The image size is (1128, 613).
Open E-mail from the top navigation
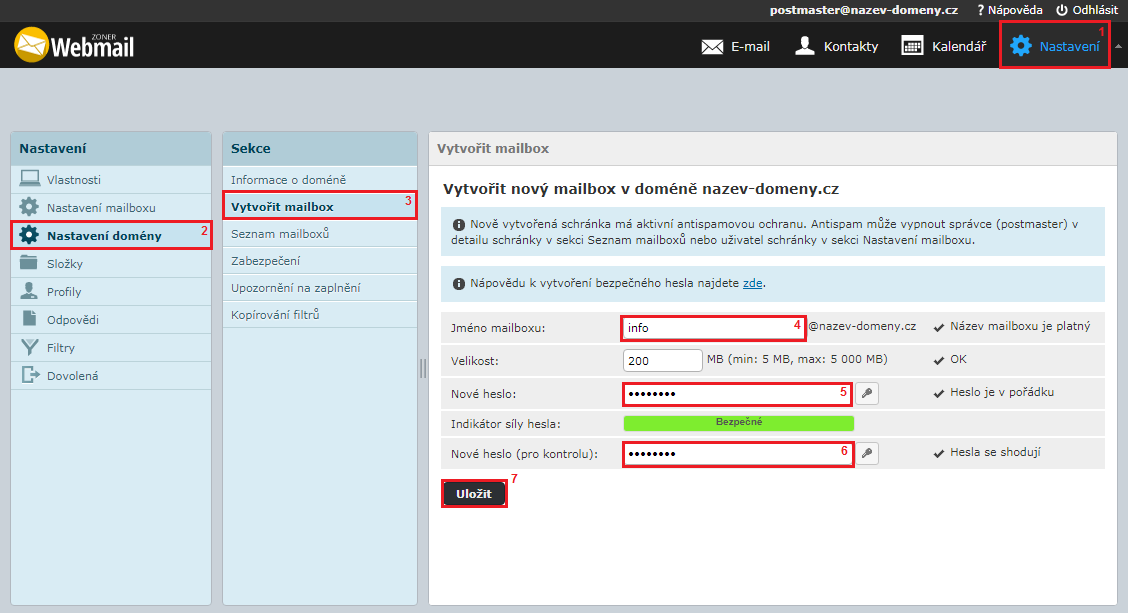point(735,46)
